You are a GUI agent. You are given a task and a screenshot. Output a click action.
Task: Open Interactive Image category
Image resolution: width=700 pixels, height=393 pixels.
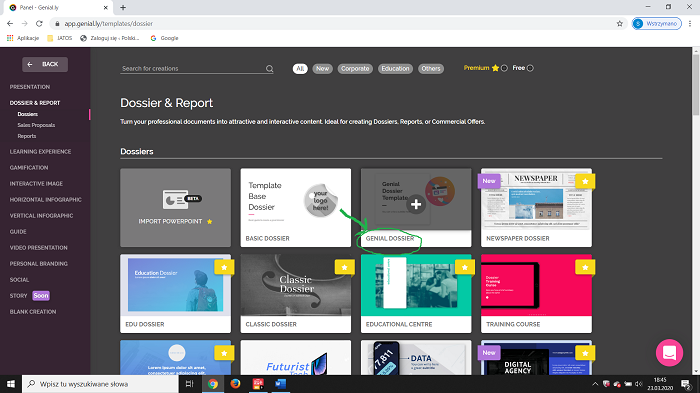(36, 184)
